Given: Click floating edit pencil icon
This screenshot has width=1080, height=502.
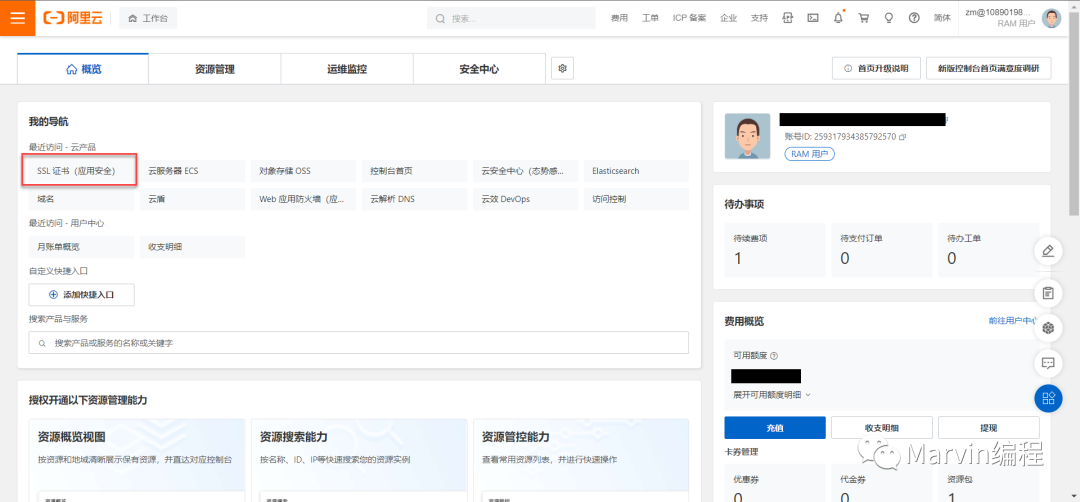Looking at the screenshot, I should [1048, 251].
